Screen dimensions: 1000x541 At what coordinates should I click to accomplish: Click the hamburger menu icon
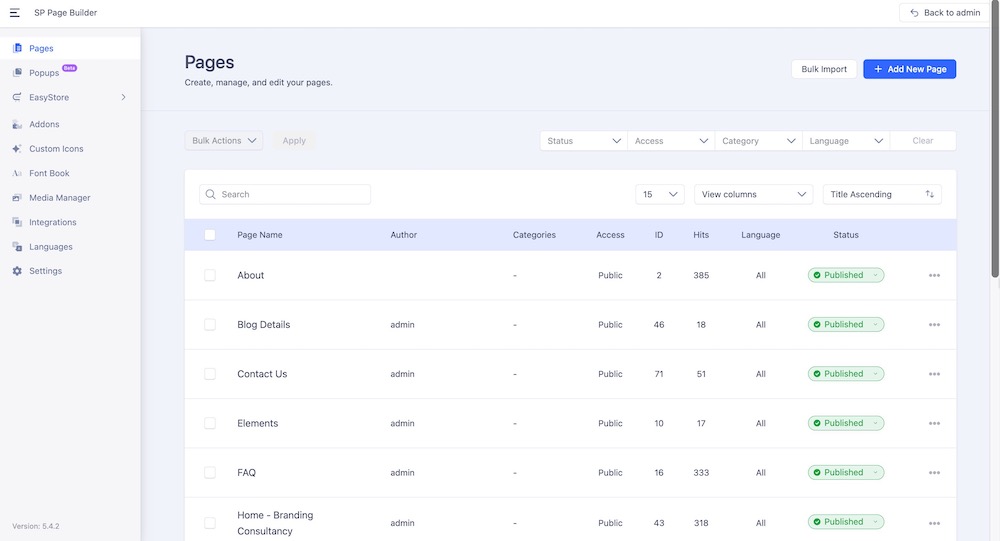[15, 12]
